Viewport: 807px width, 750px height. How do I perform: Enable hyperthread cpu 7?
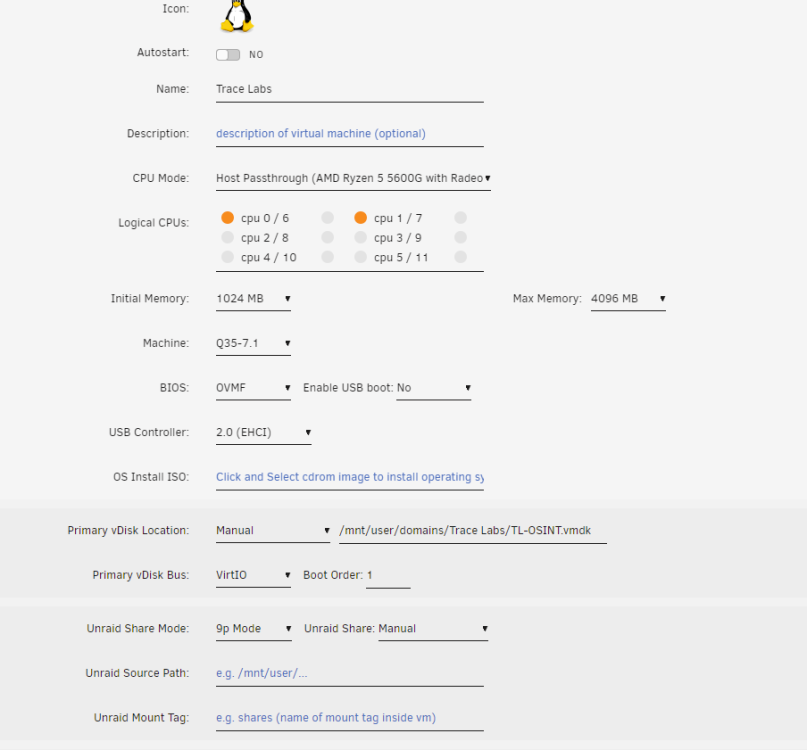coord(461,218)
